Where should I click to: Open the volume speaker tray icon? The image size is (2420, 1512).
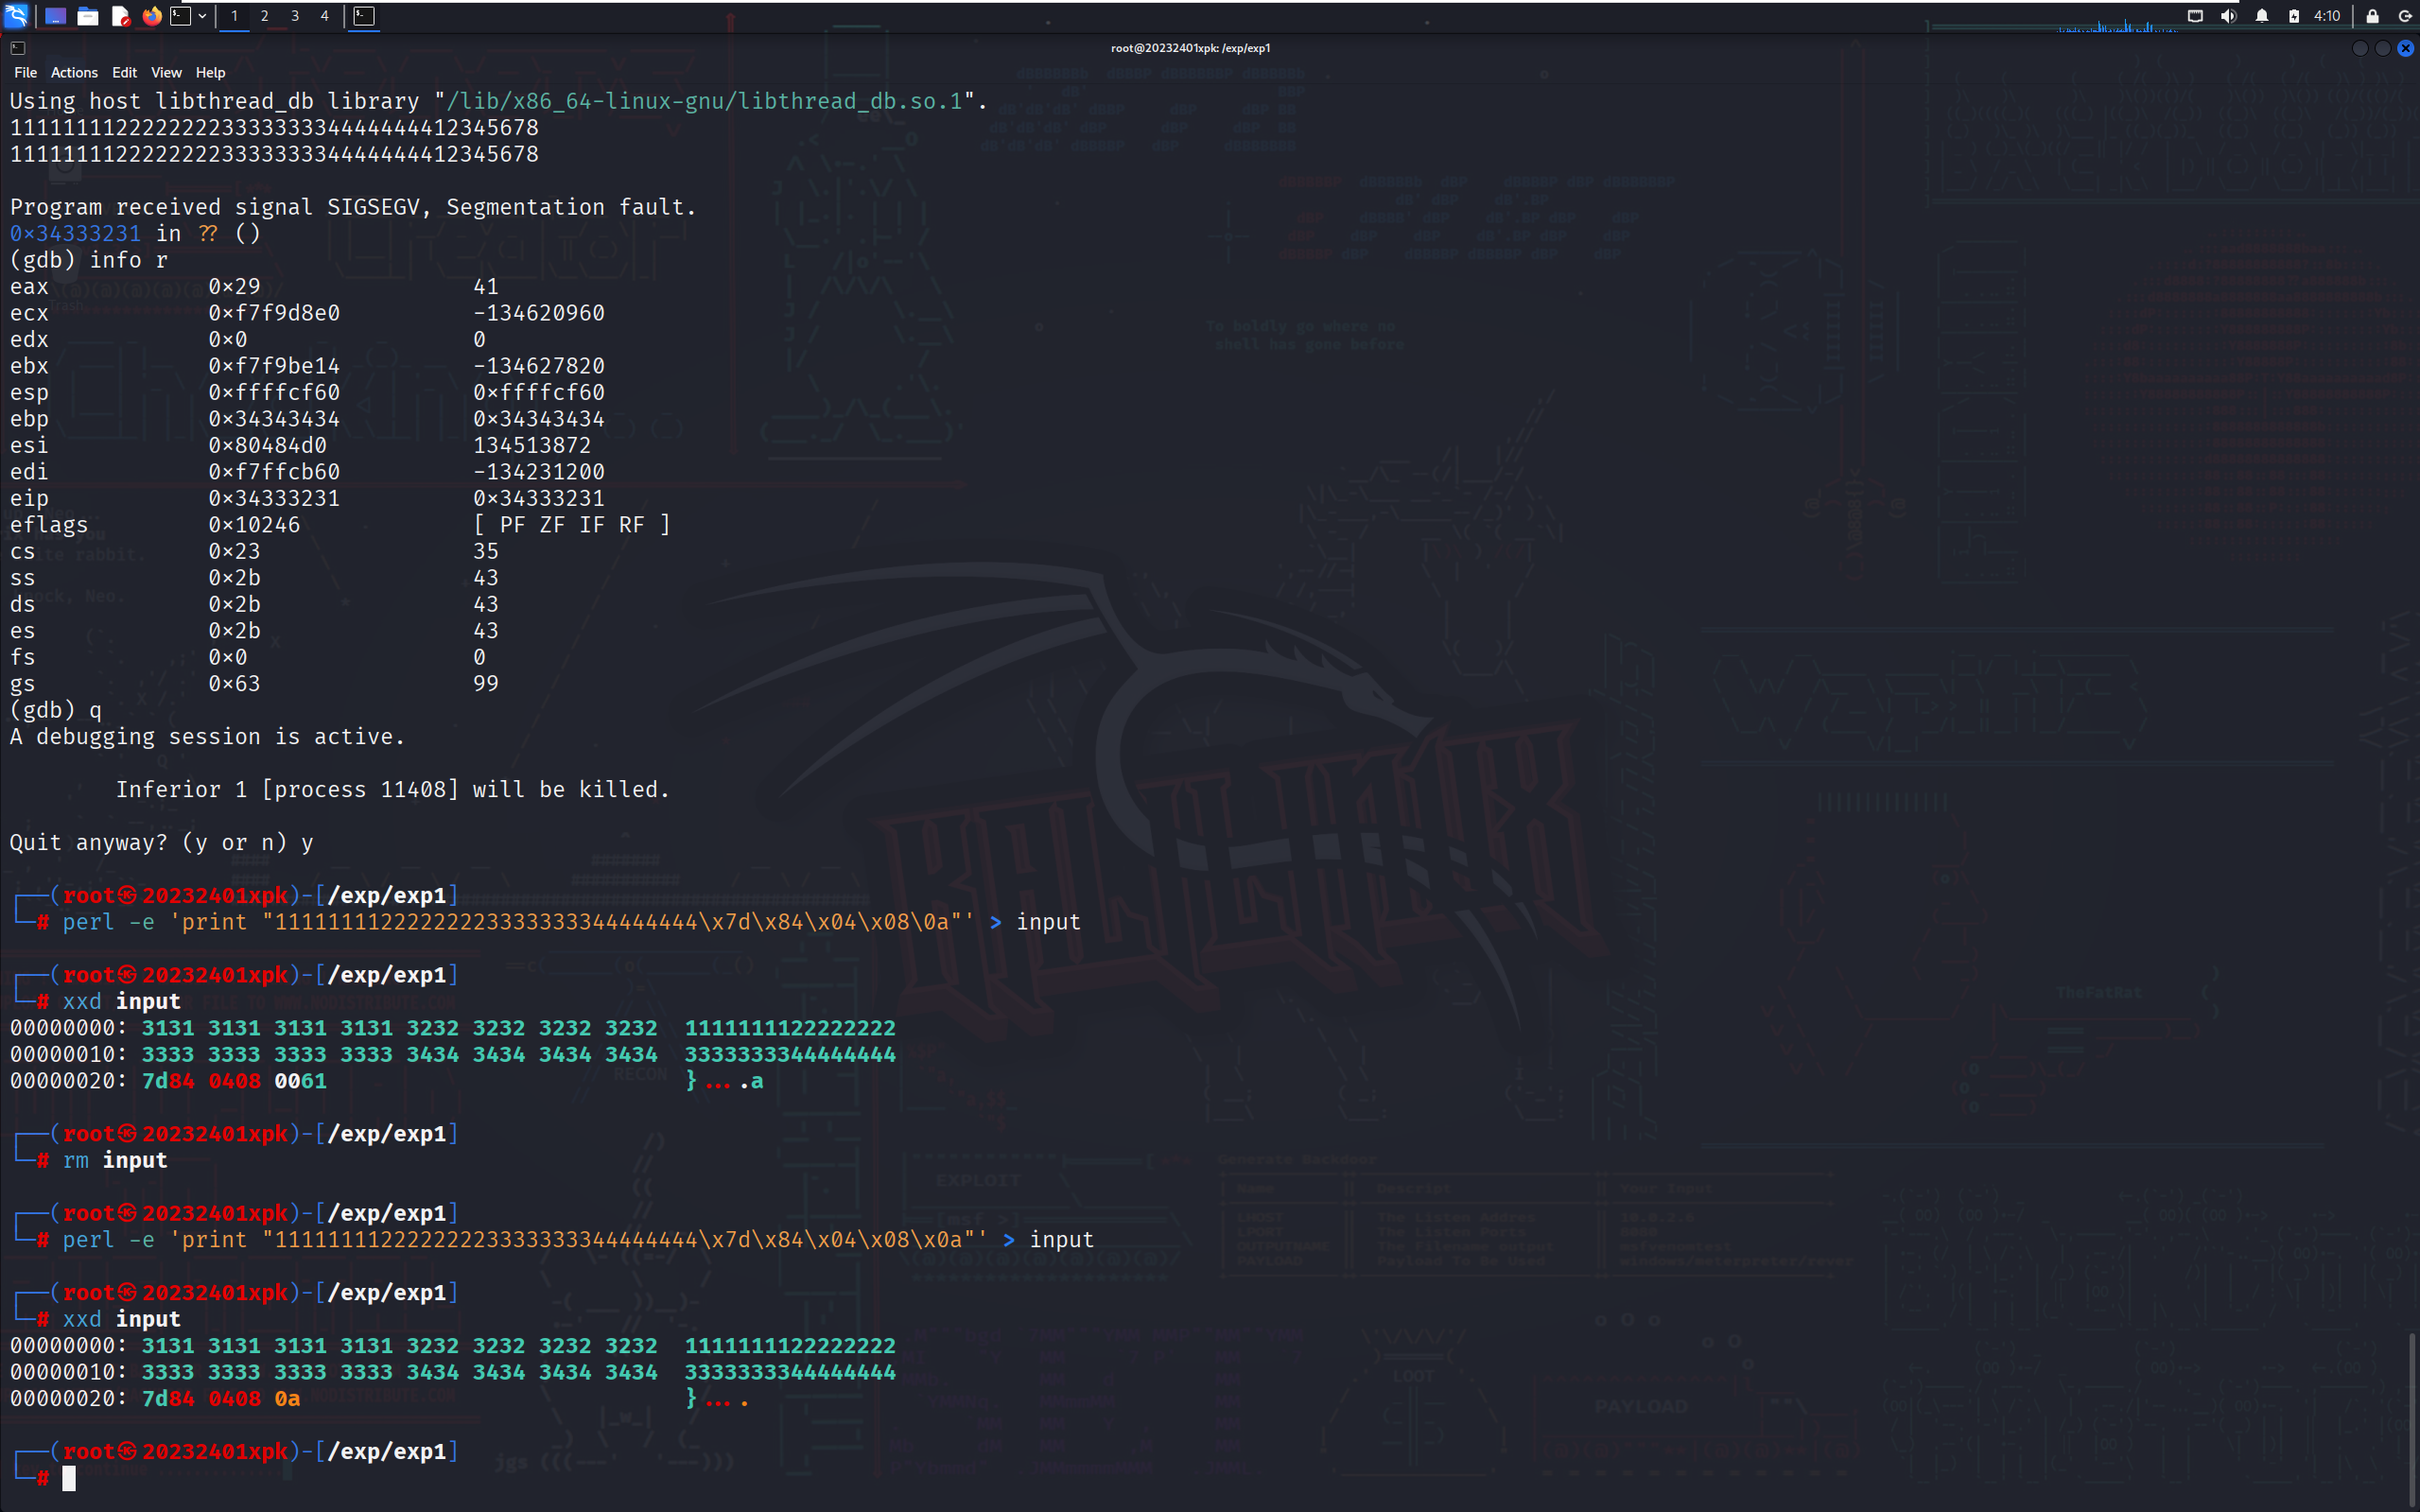pyautogui.click(x=2228, y=16)
